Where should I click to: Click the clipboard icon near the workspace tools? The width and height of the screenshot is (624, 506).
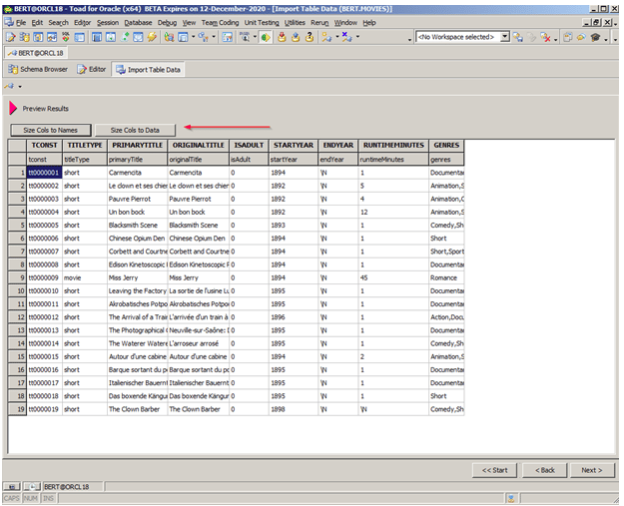coord(568,37)
